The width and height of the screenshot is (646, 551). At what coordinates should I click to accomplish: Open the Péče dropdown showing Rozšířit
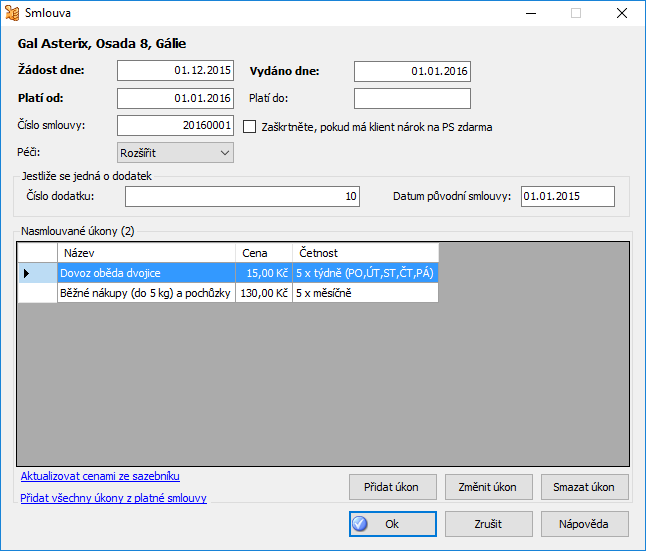175,153
